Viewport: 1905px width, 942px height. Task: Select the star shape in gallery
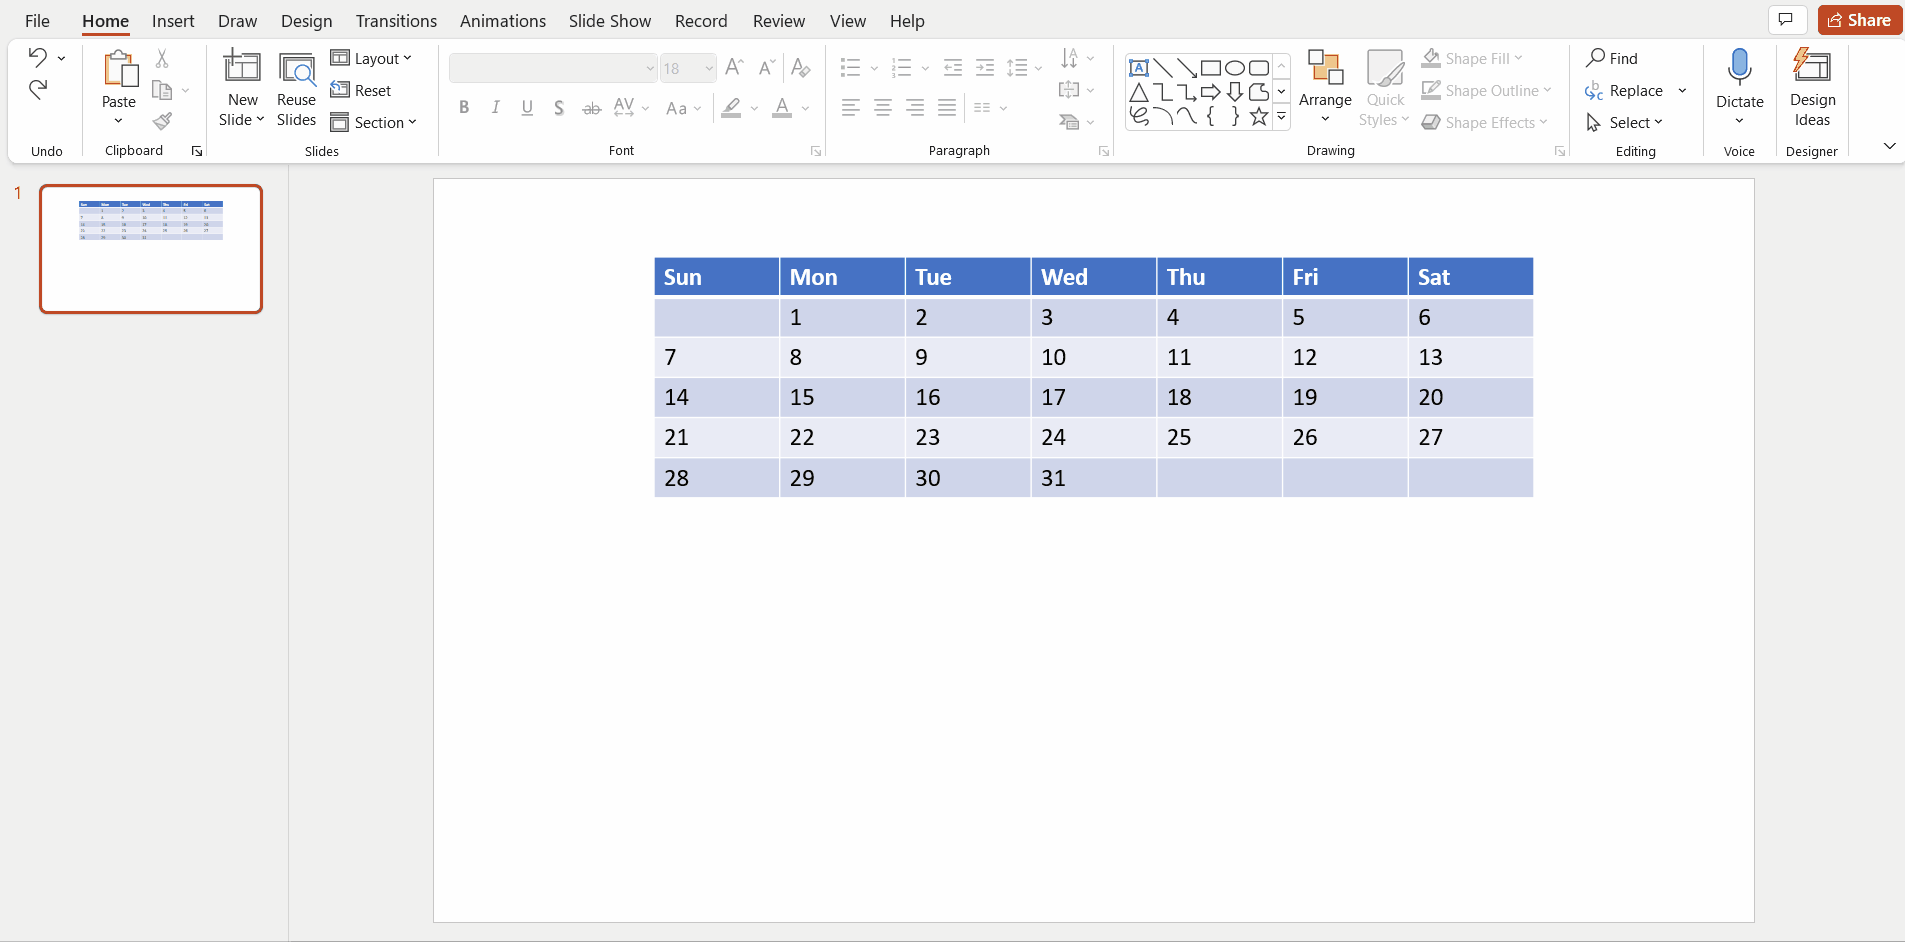(1259, 116)
